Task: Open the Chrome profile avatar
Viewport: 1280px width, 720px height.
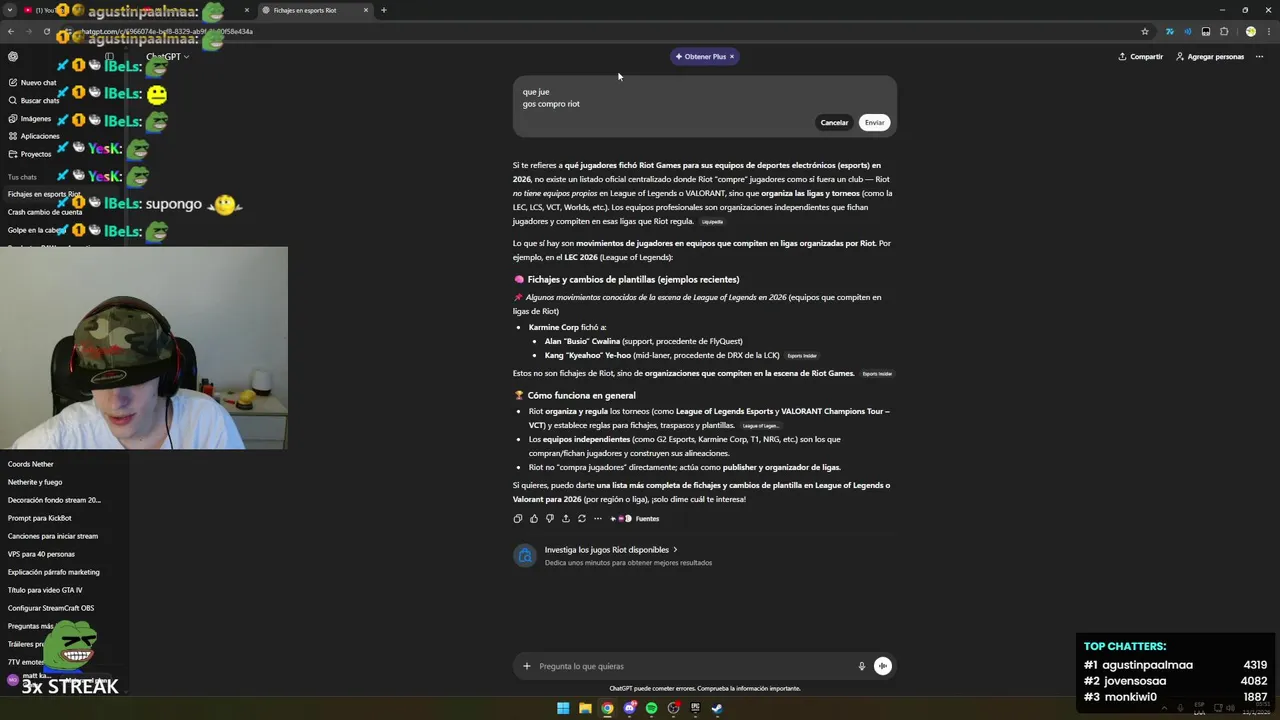Action: click(1250, 31)
